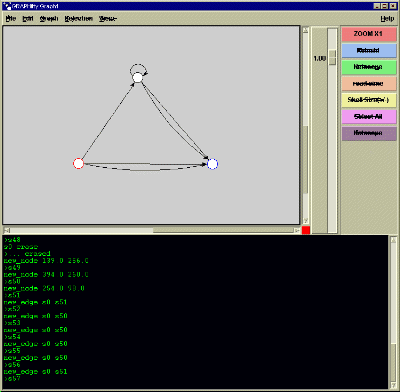The width and height of the screenshot is (400, 392).
Task: Open the File menu
Action: tap(11, 19)
